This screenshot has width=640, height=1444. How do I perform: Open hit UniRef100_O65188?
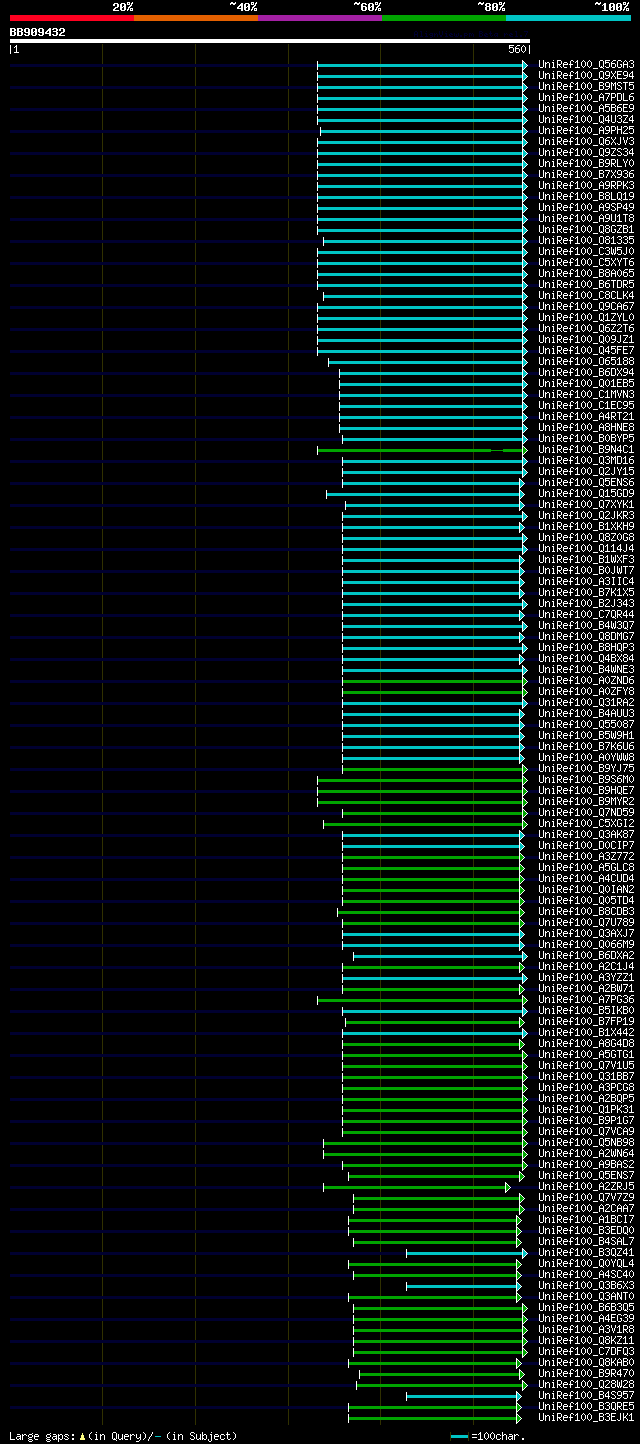586,362
